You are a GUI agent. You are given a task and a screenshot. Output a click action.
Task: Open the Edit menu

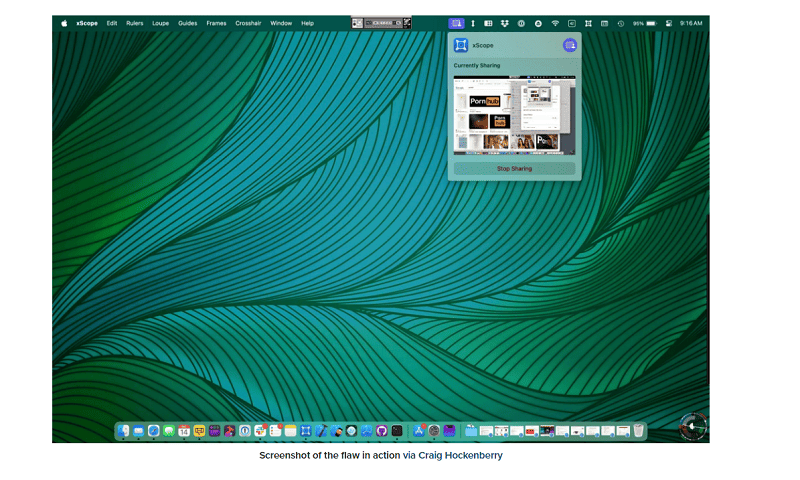(x=112, y=23)
